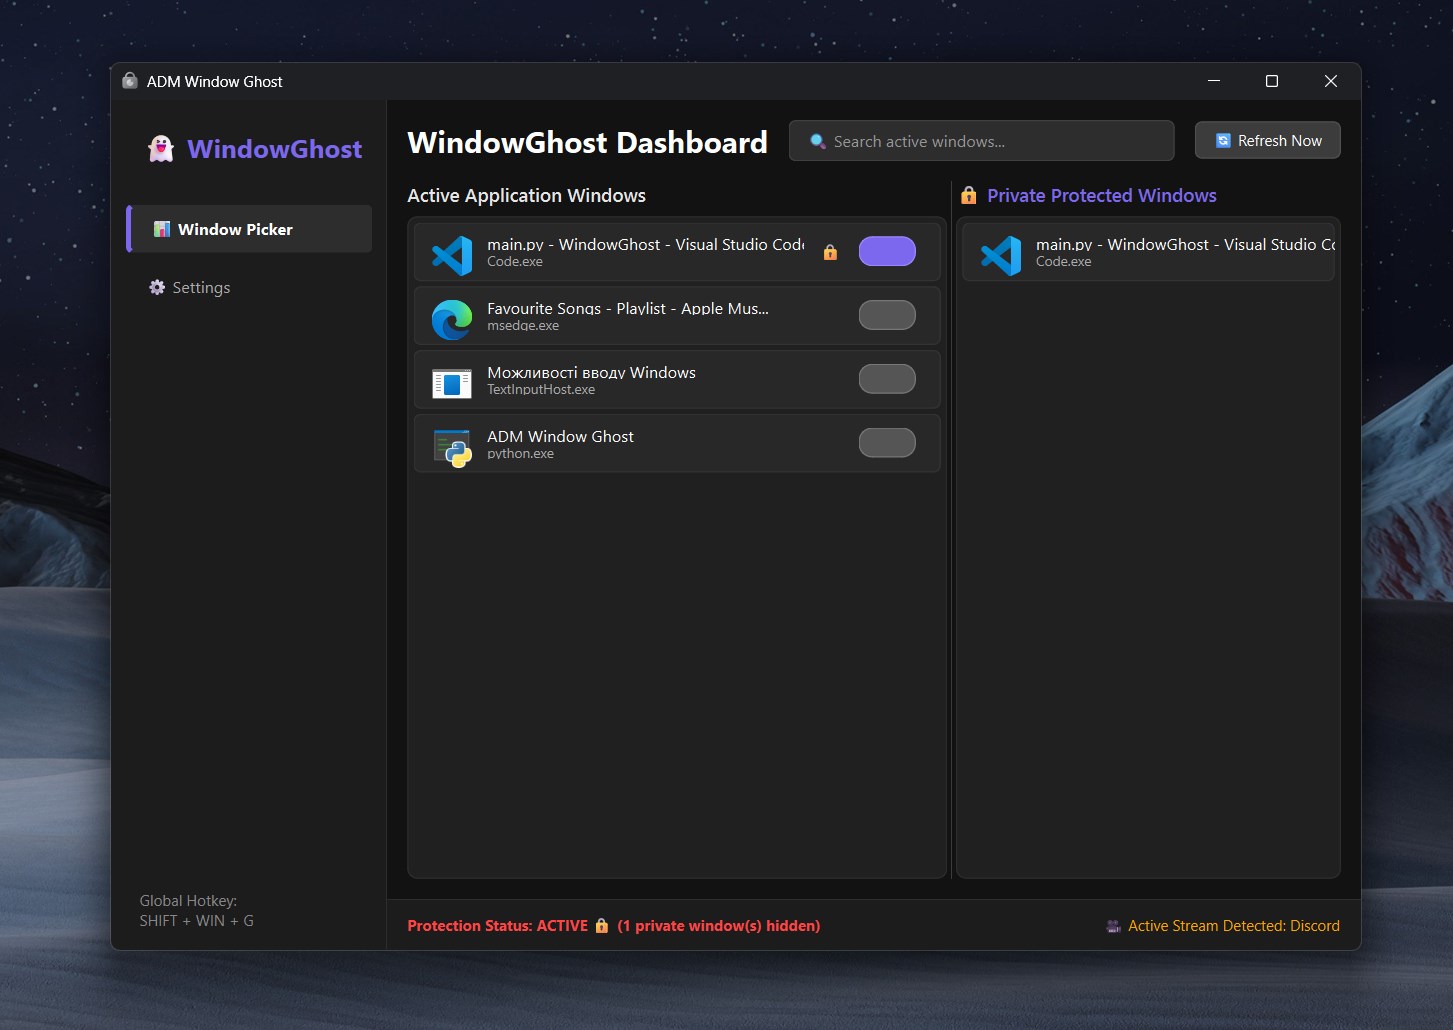Click the Python icon beside ADM Window Ghost row
1453x1030 pixels.
[x=452, y=448]
